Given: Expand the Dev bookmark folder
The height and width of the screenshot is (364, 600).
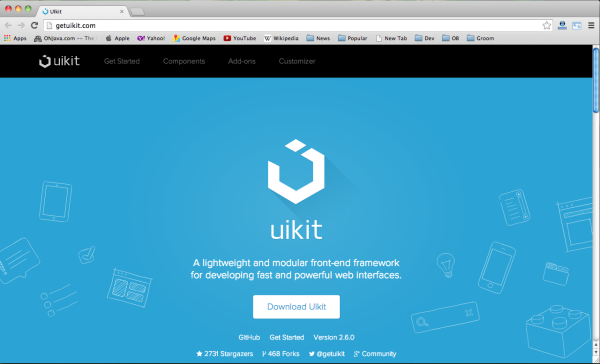Looking at the screenshot, I should pos(425,38).
